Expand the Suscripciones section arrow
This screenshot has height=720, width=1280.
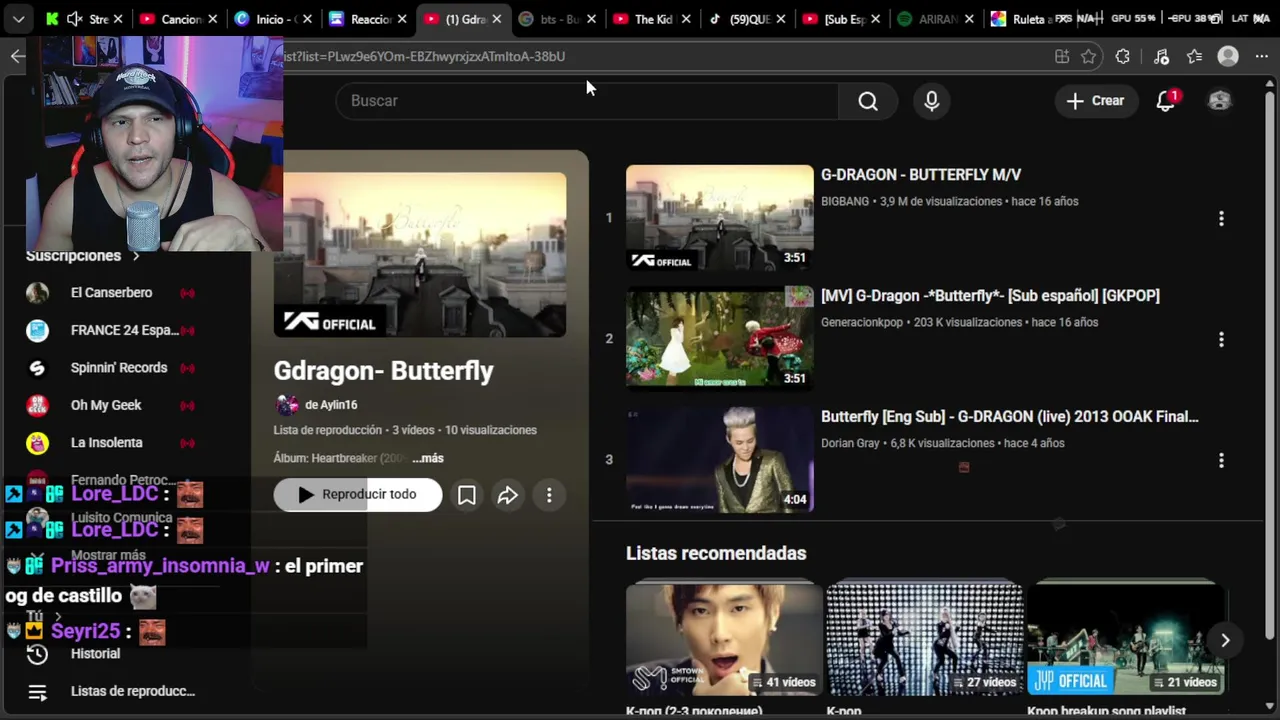click(x=136, y=256)
